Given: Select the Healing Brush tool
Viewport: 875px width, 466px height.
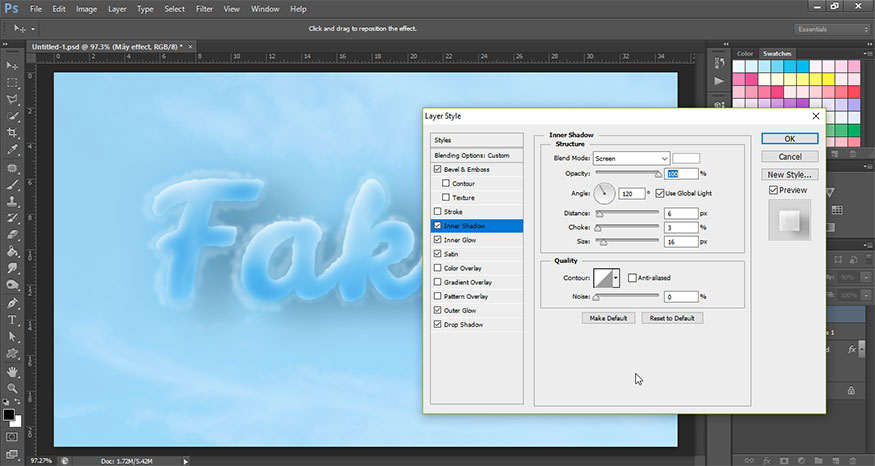Looking at the screenshot, I should coord(12,168).
